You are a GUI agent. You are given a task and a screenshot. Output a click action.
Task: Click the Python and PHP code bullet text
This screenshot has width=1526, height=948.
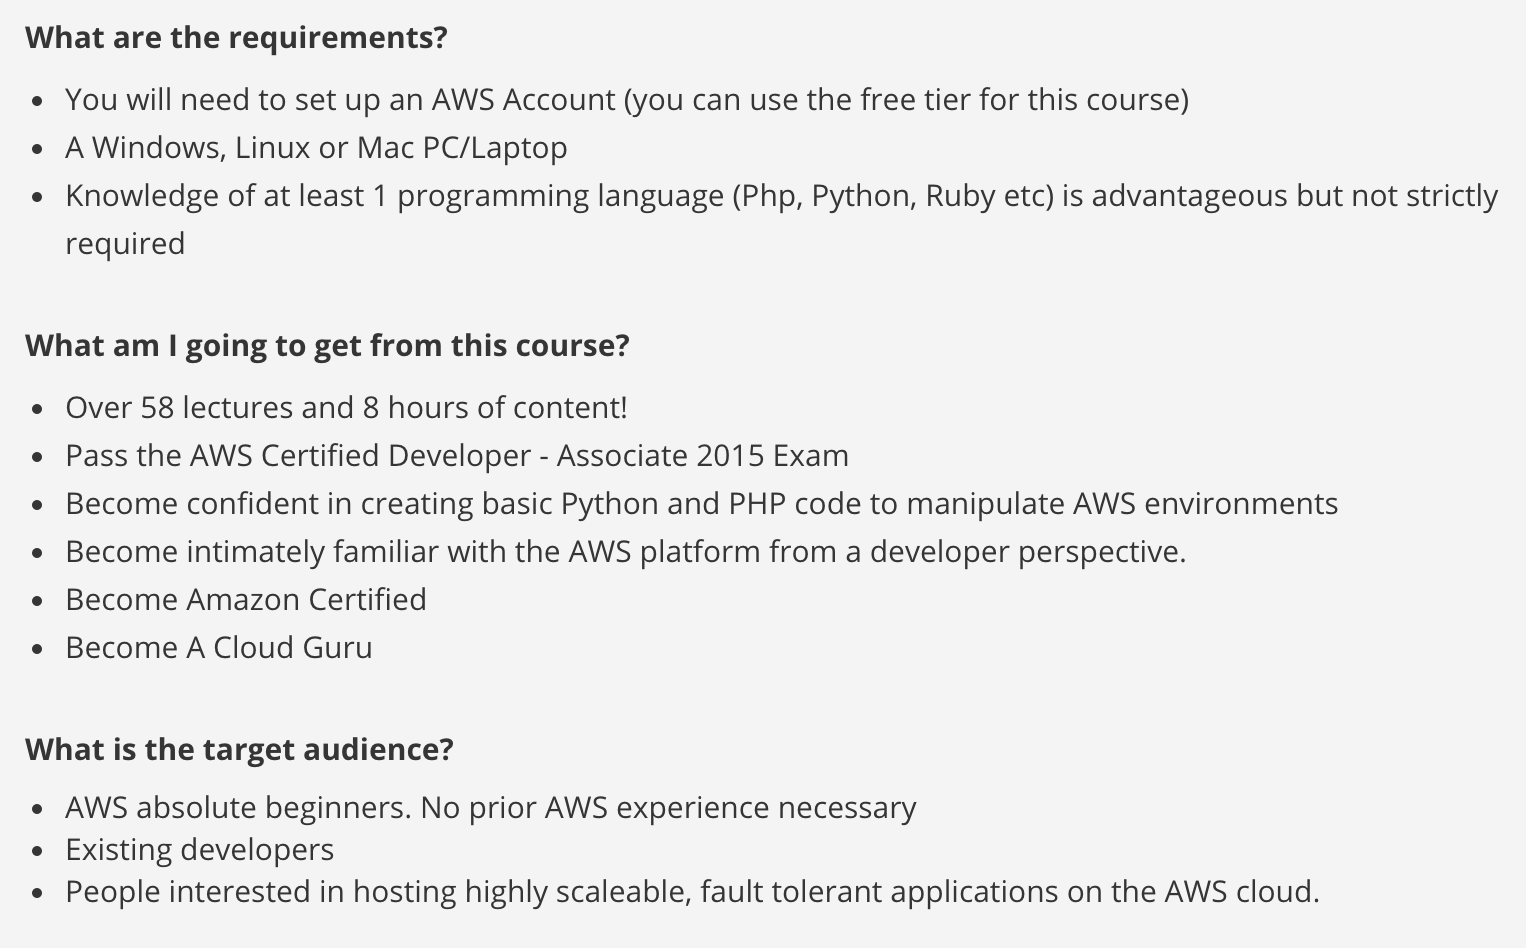tap(701, 504)
